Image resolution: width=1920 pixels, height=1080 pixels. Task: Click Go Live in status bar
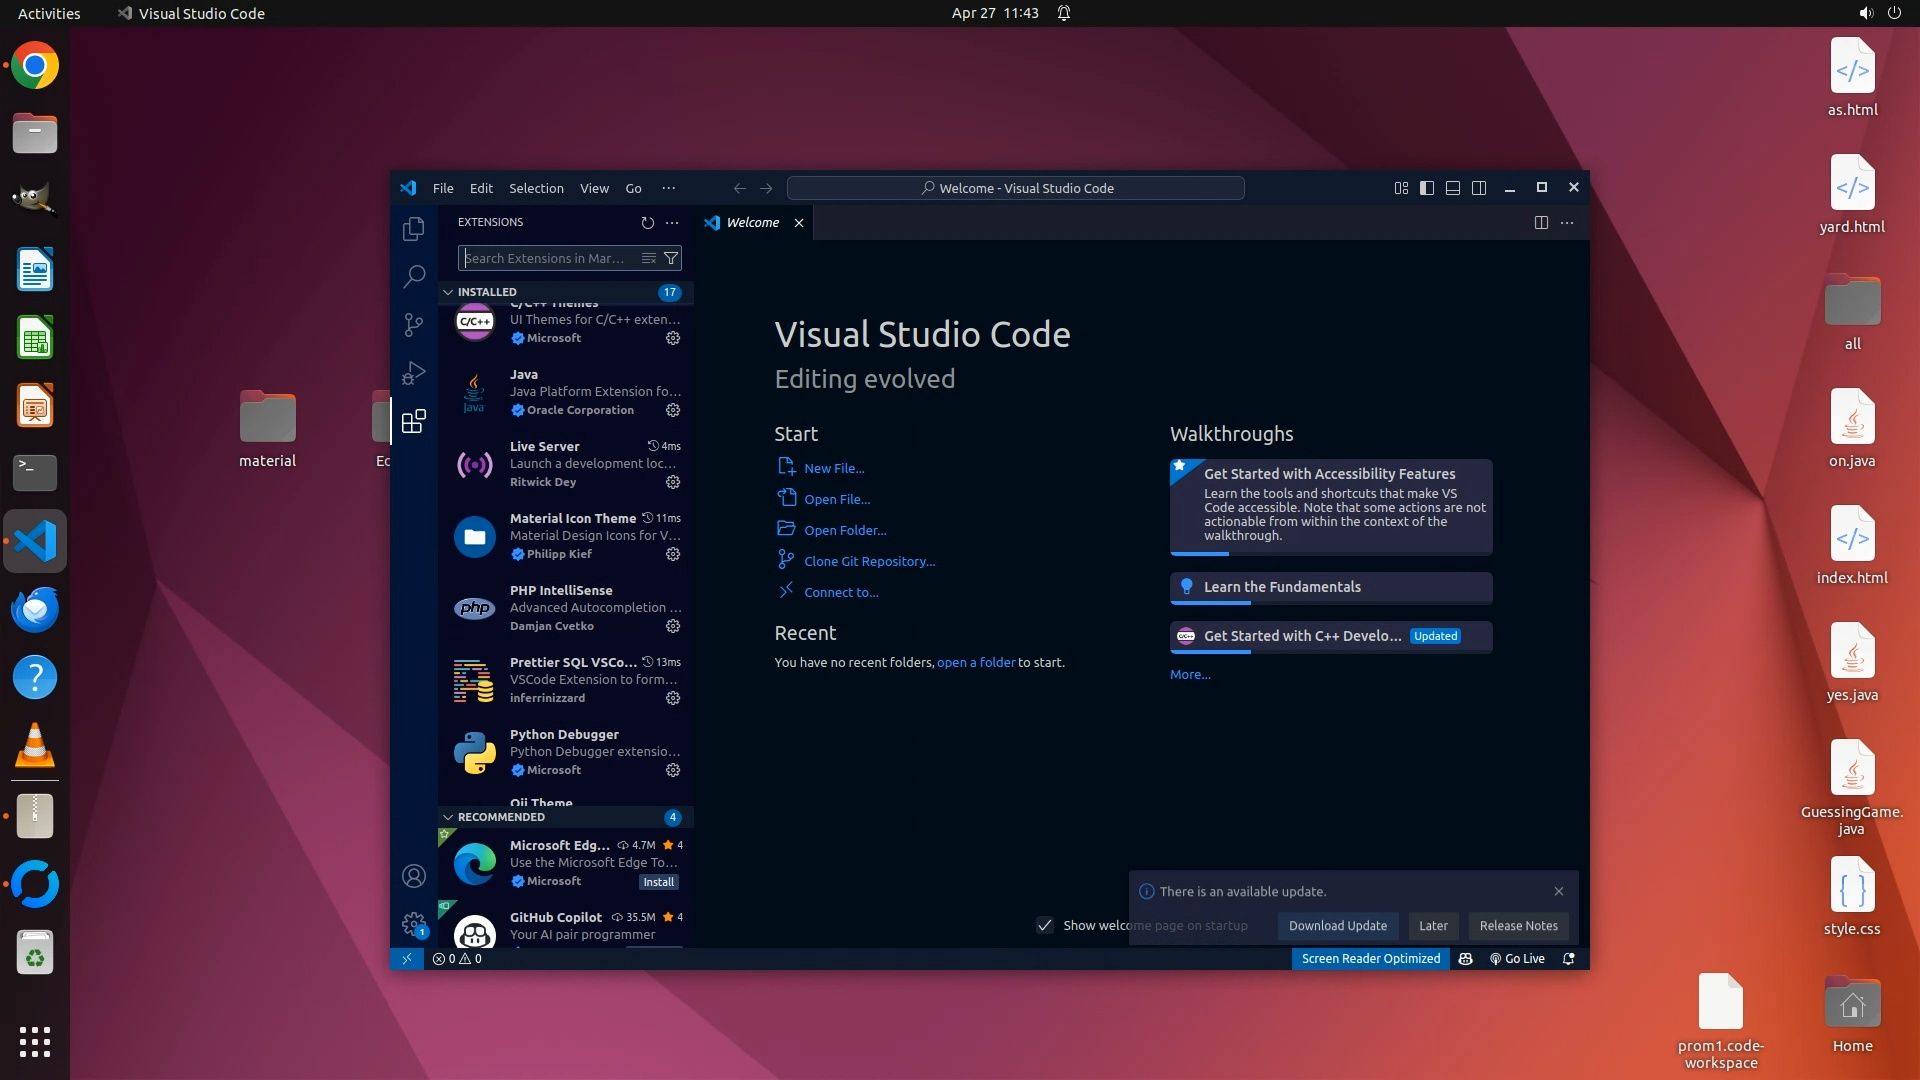(x=1517, y=958)
